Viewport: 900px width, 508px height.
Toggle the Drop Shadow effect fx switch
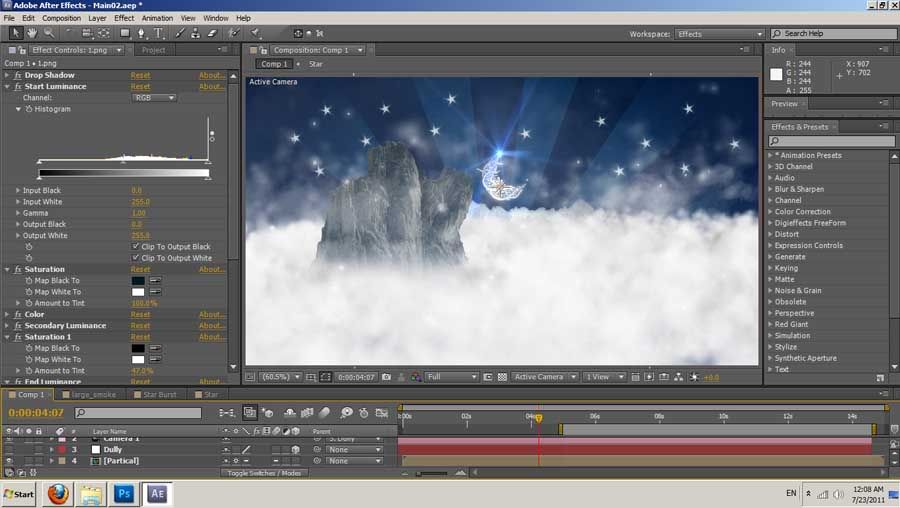18,75
